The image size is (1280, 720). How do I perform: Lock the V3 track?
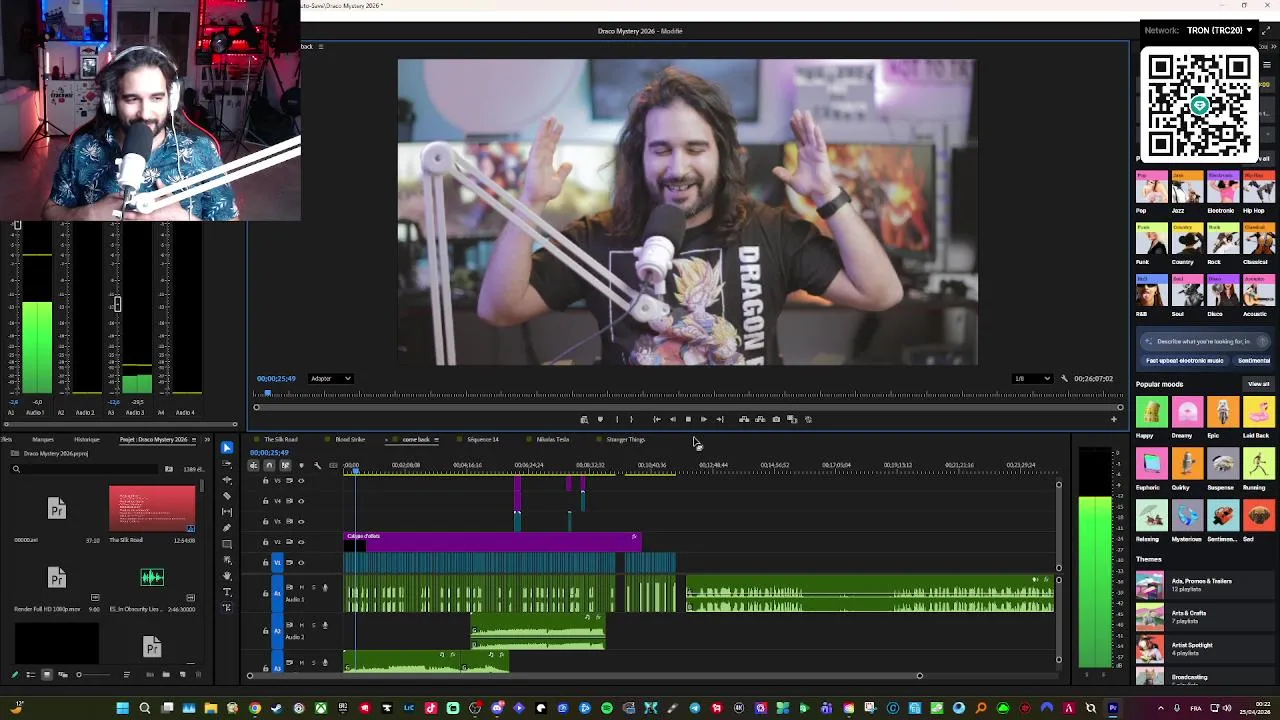click(x=265, y=522)
